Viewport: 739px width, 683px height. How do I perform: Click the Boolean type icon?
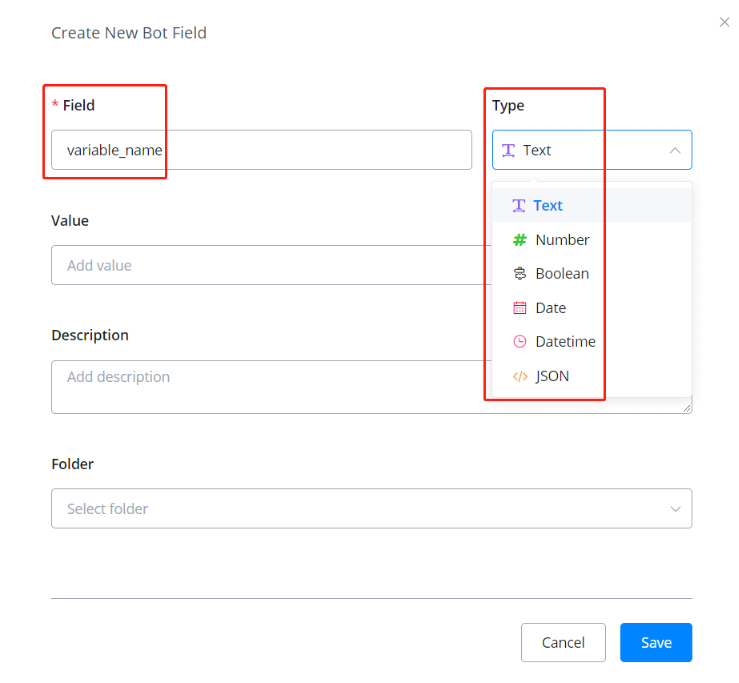click(519, 274)
